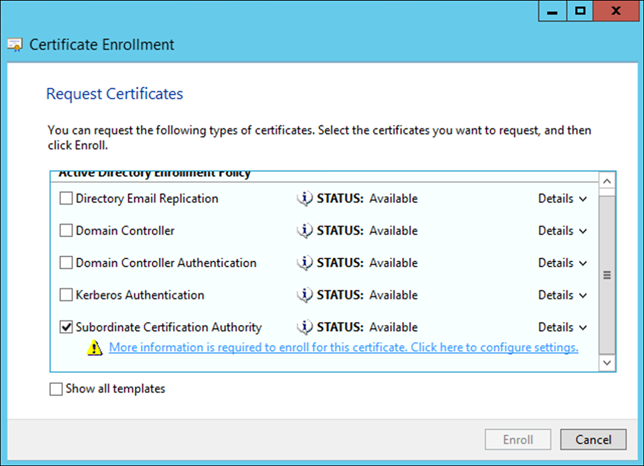
Task: Check the Directory Email Replication checkbox
Action: tap(66, 199)
